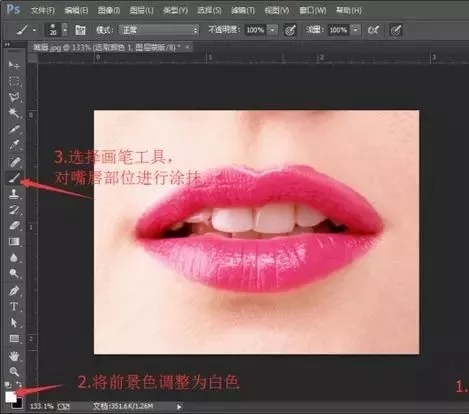Viewport: 469px width, 414px height.
Task: Open the 图像(I) menu
Action: [109, 11]
